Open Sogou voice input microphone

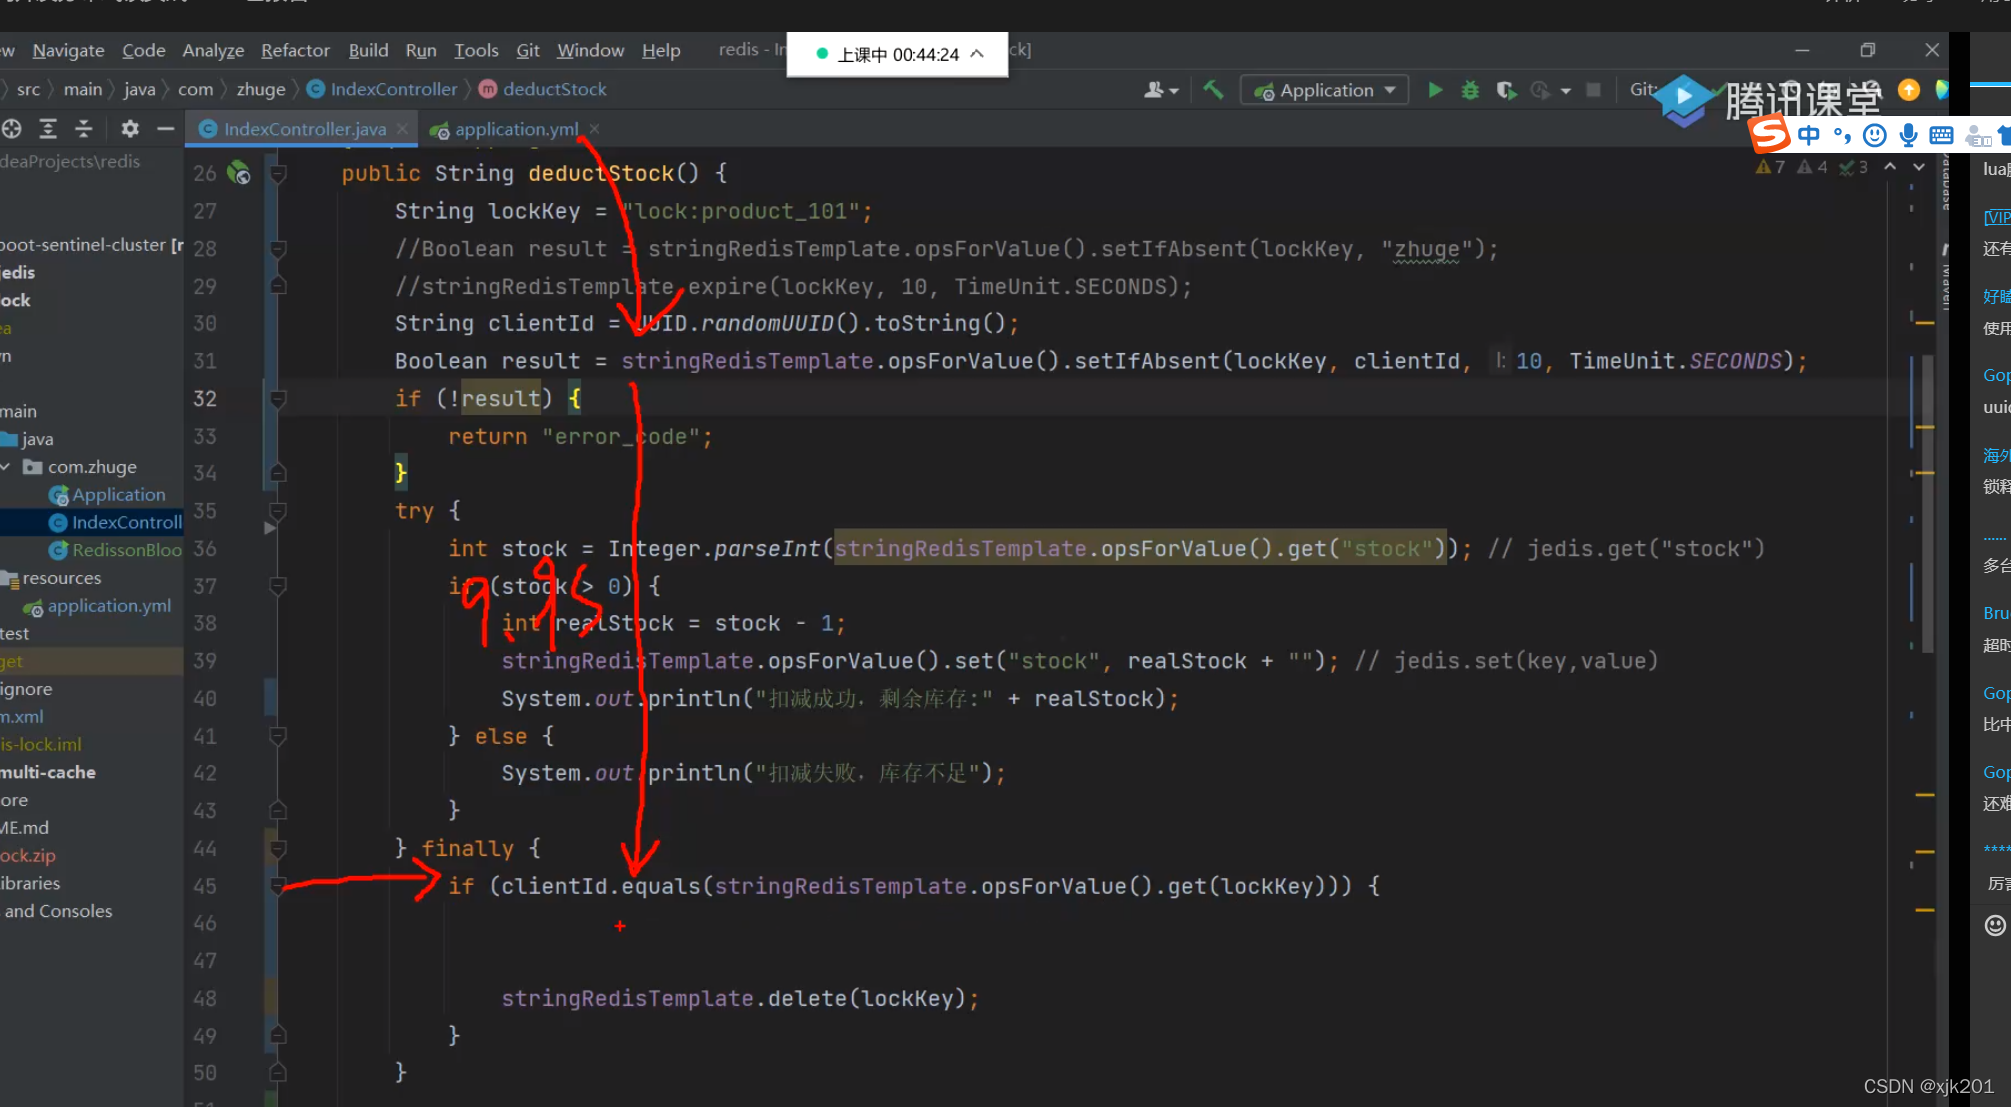[1908, 135]
